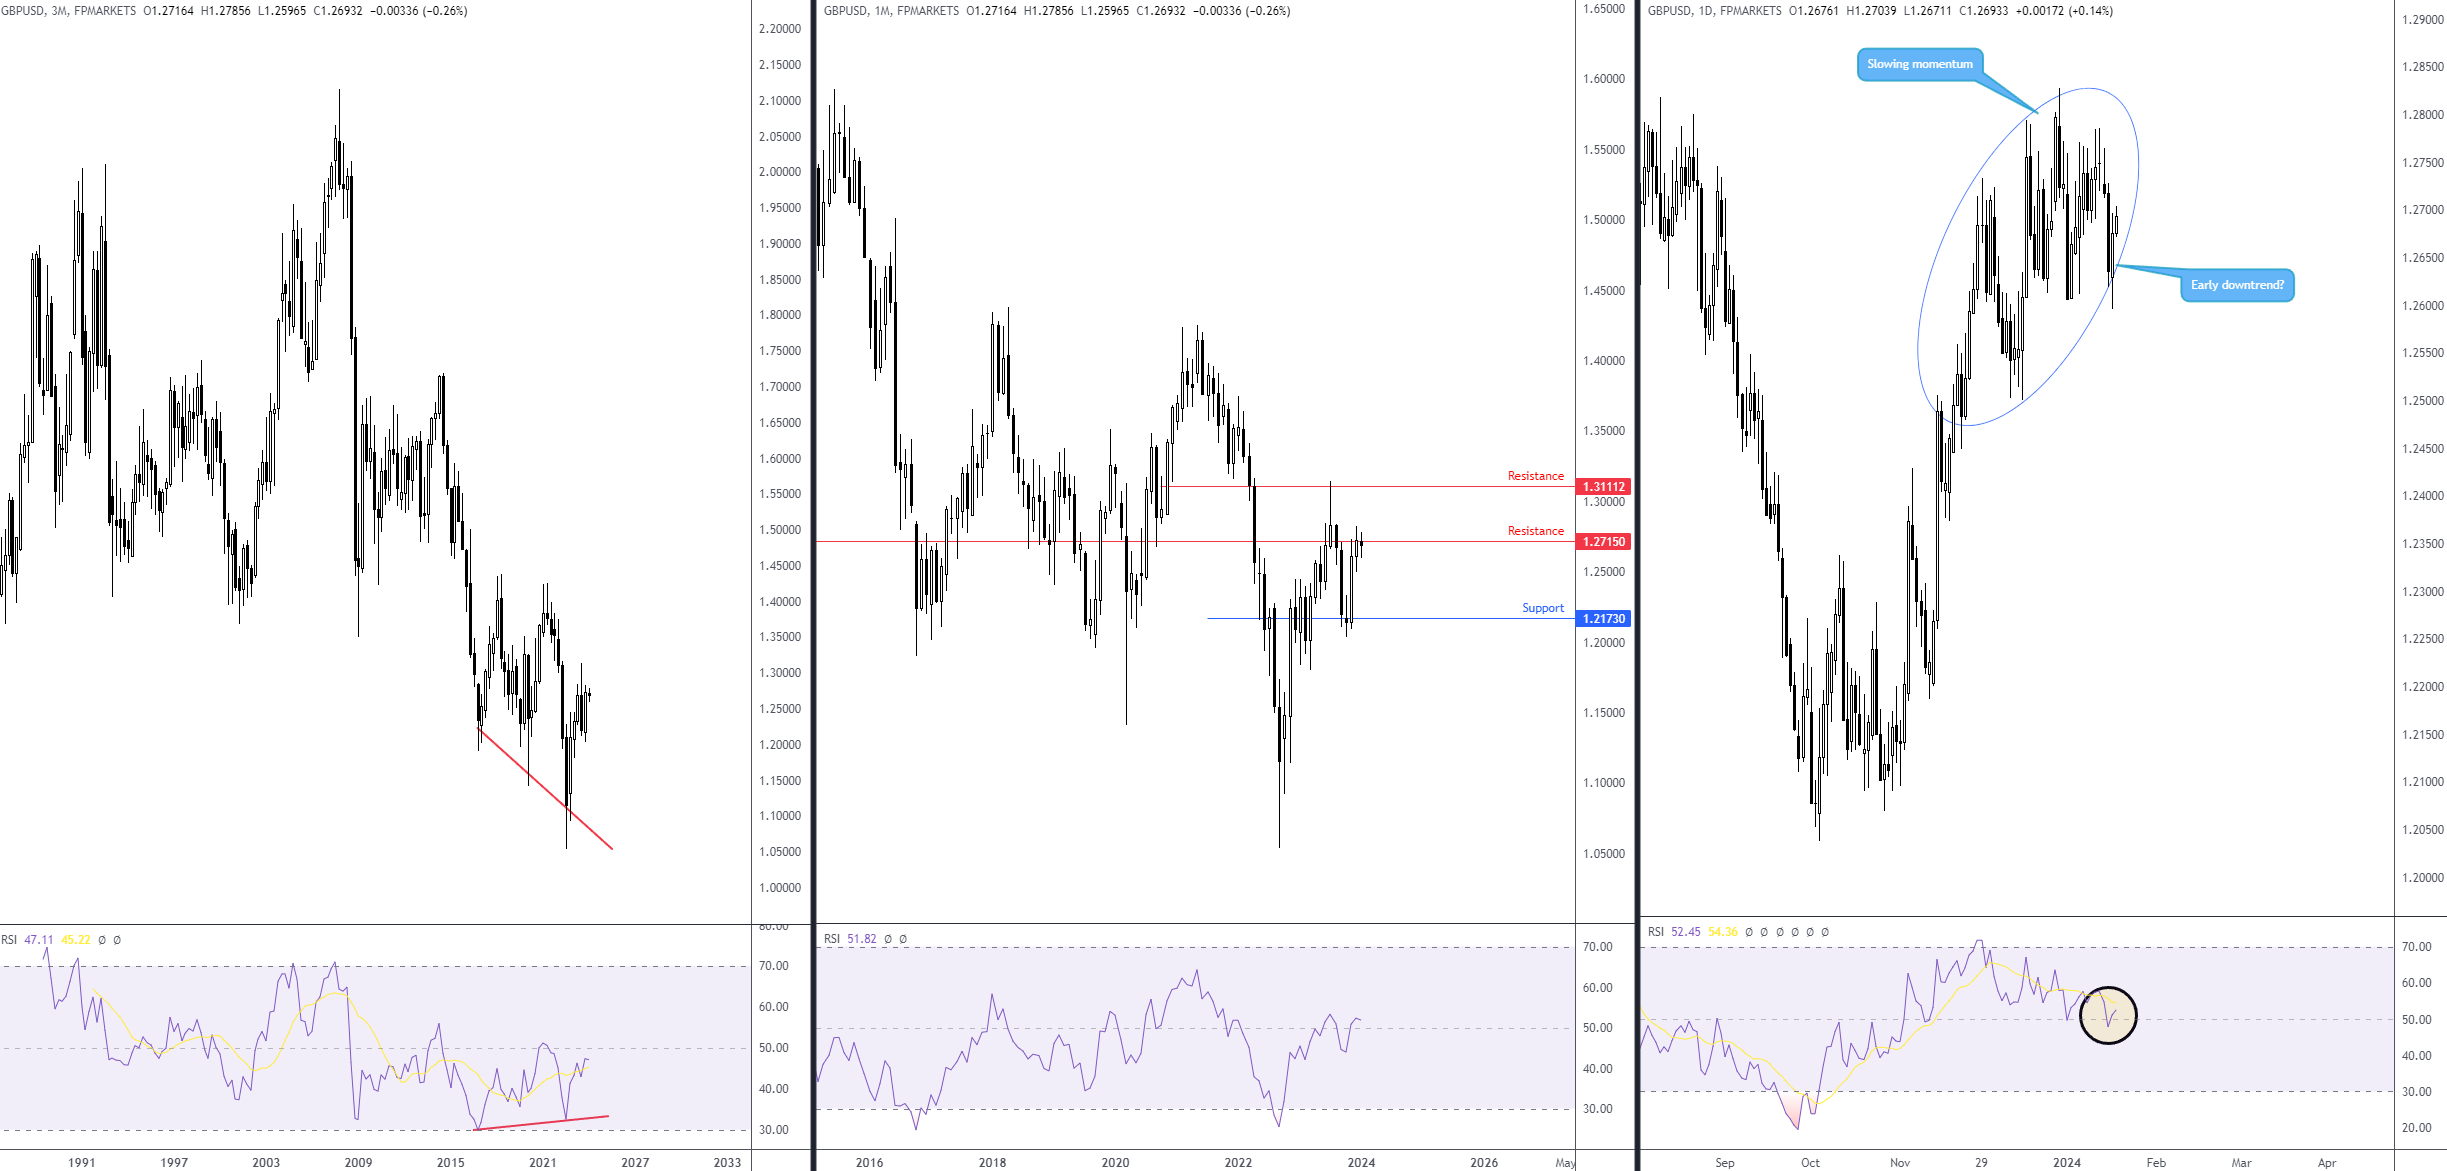The width and height of the screenshot is (2447, 1171).
Task: Click the highlighted circle on daily RSI
Action: 2108,1015
